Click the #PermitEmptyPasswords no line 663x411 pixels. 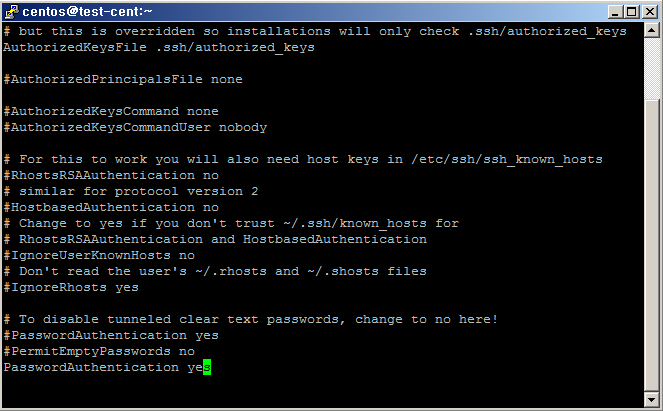pyautogui.click(x=99, y=351)
